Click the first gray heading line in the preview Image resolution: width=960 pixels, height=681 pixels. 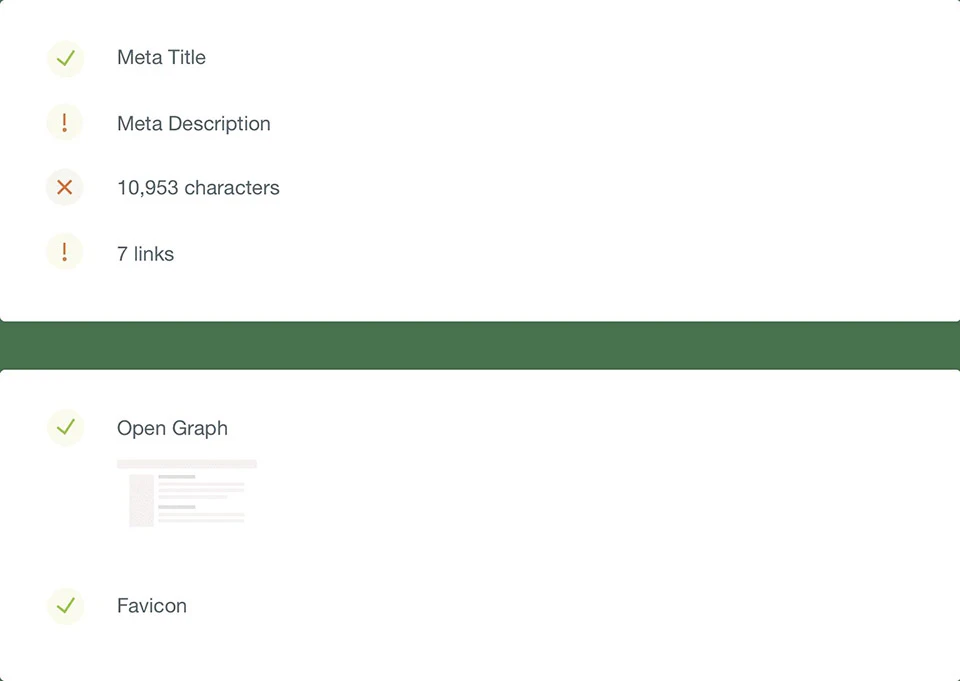click(176, 477)
